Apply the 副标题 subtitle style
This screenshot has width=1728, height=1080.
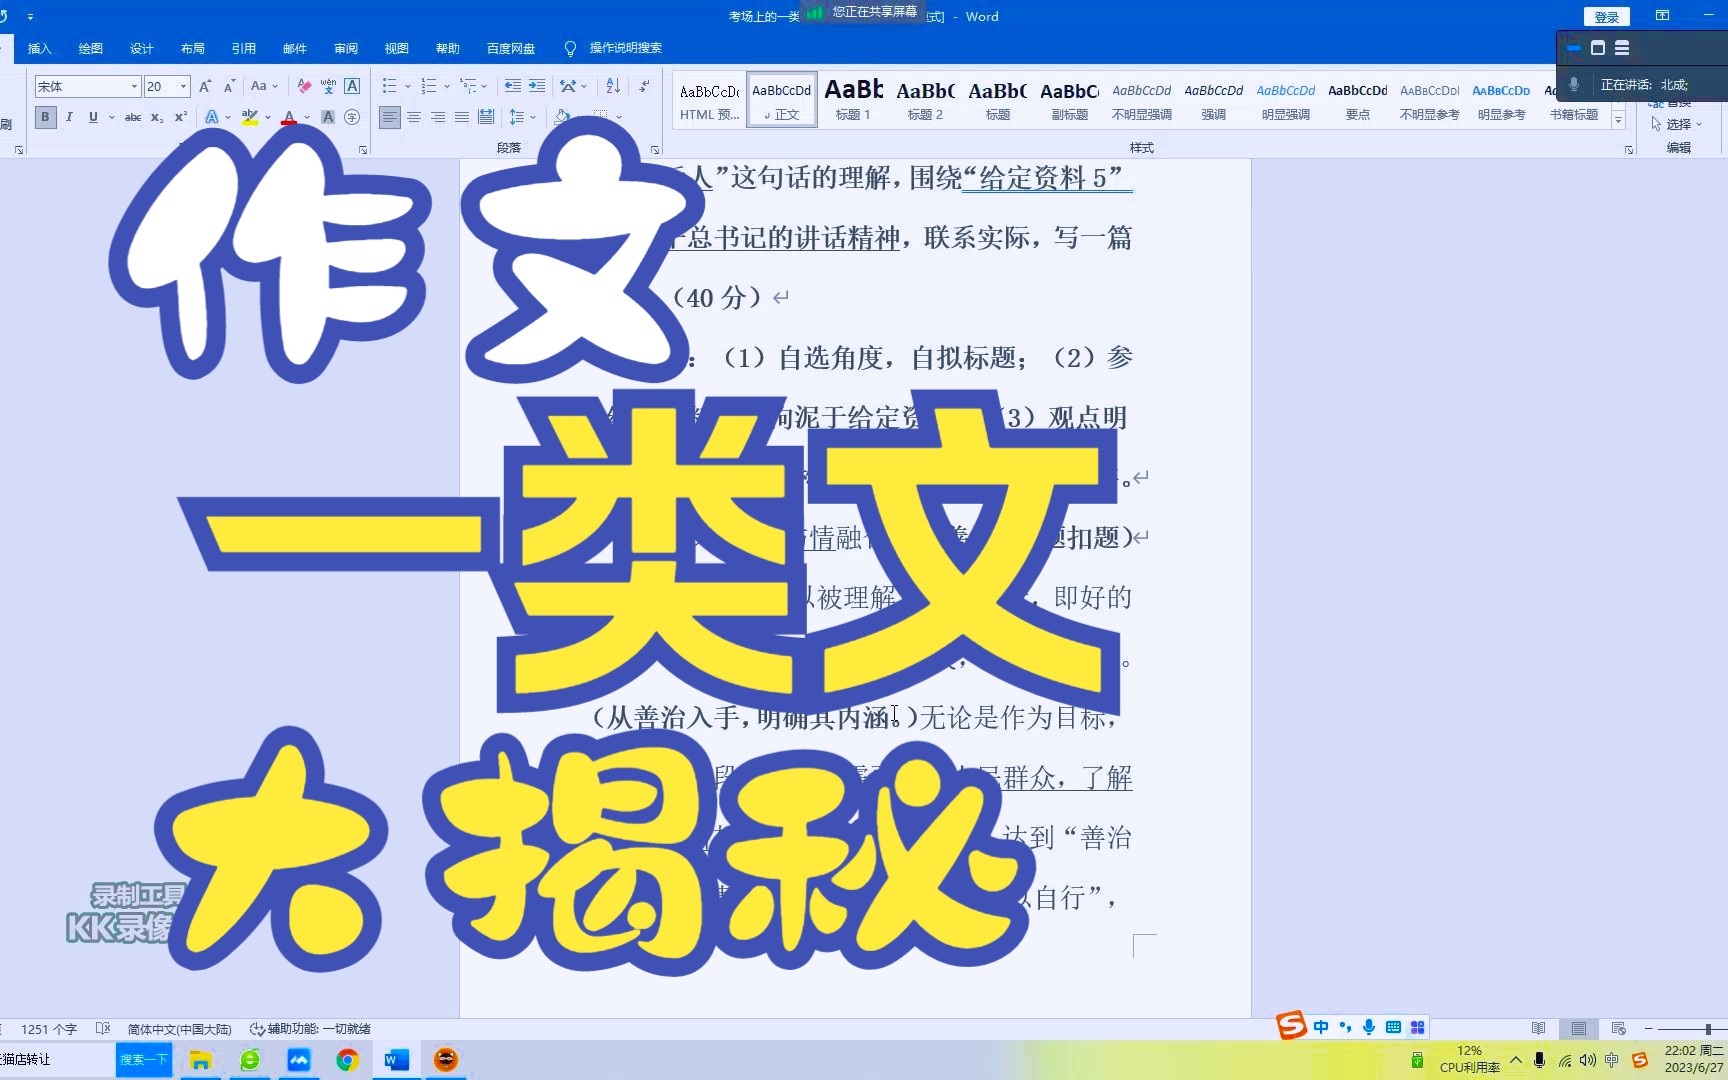pyautogui.click(x=1069, y=100)
